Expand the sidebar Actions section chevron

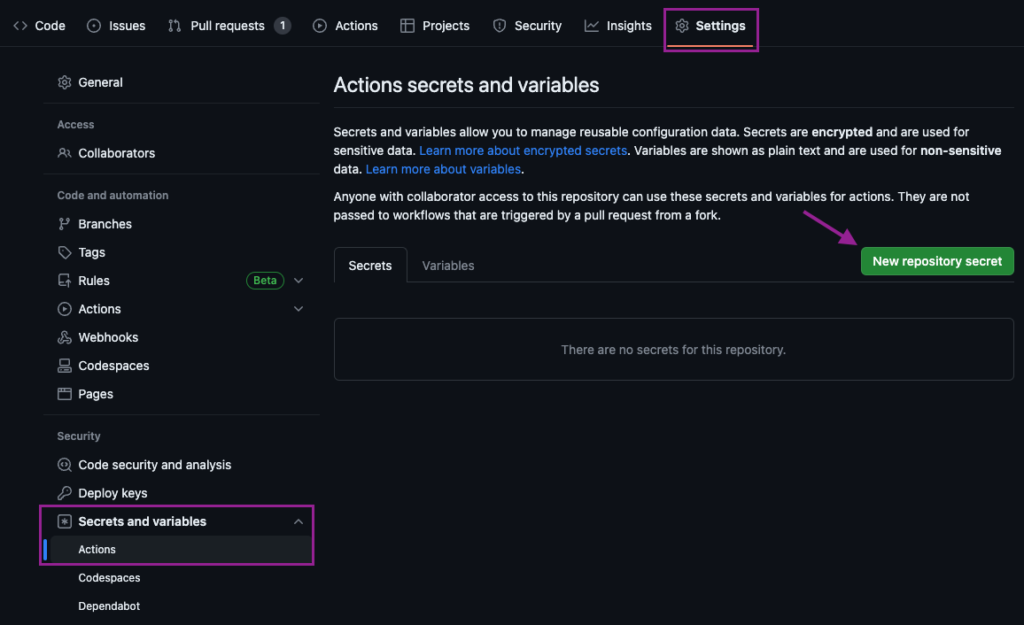tap(298, 309)
